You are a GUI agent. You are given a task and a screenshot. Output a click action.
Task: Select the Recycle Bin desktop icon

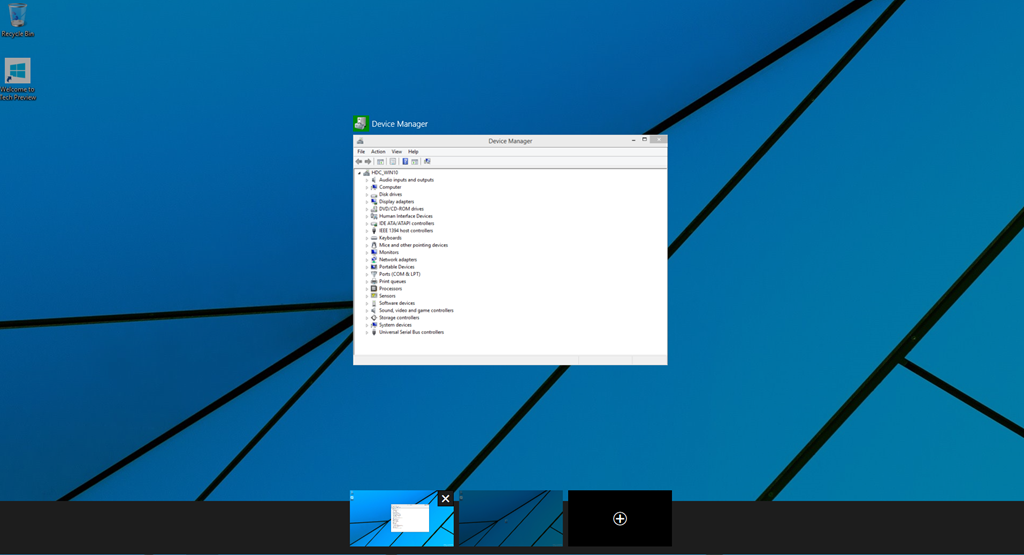tap(18, 20)
